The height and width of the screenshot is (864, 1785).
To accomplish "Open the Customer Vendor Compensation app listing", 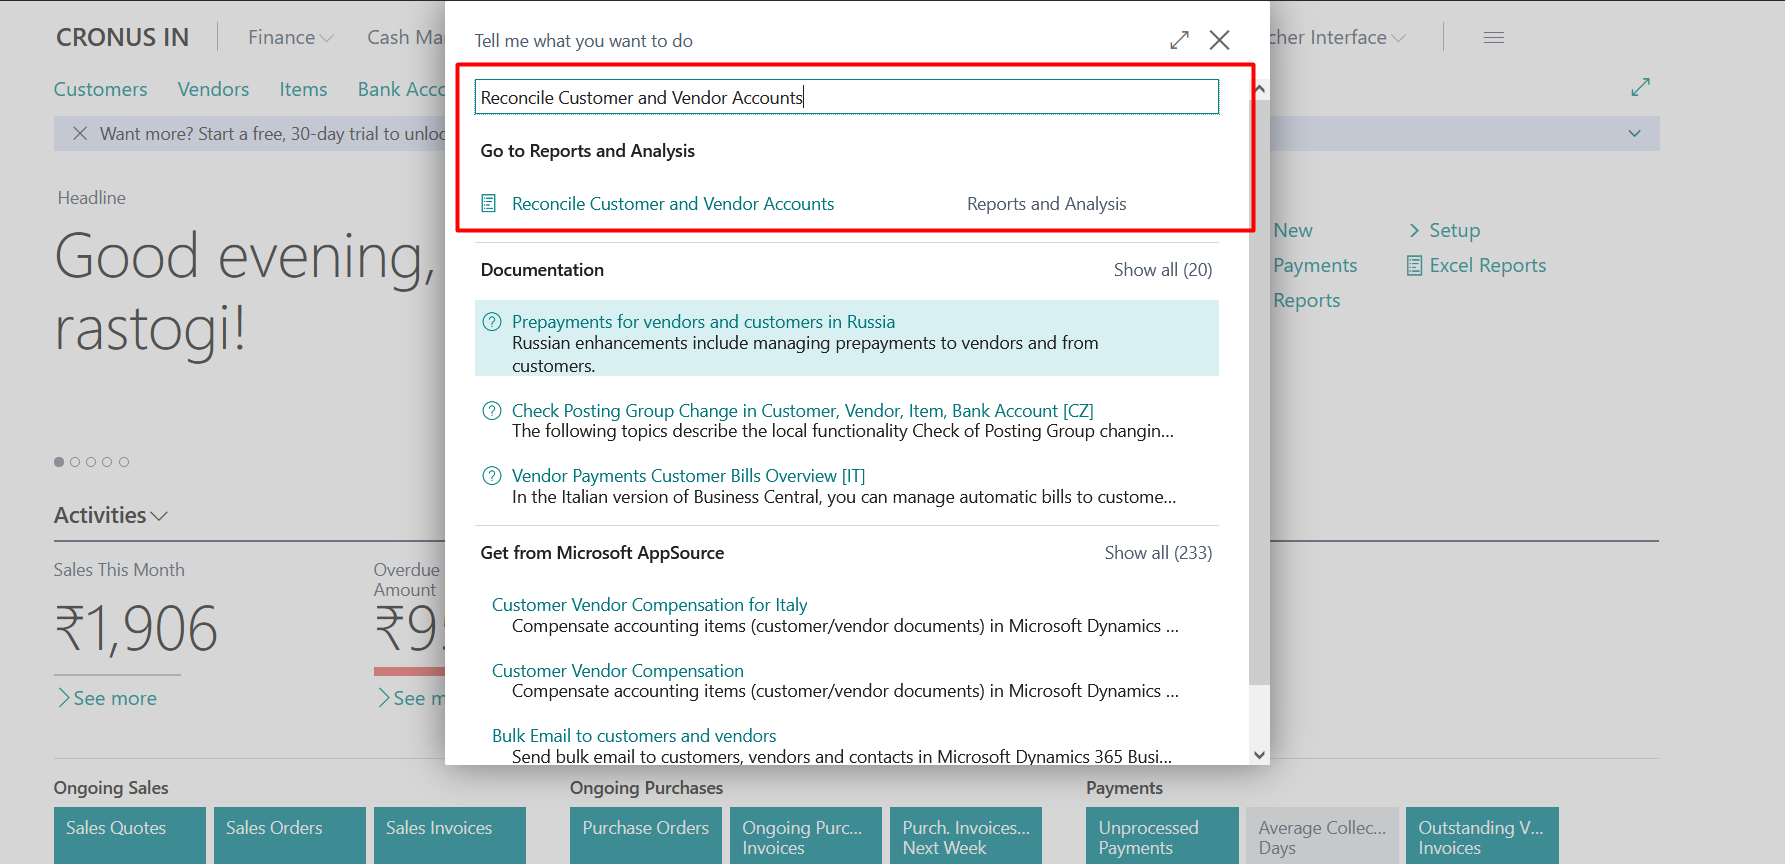I will (x=618, y=671).
